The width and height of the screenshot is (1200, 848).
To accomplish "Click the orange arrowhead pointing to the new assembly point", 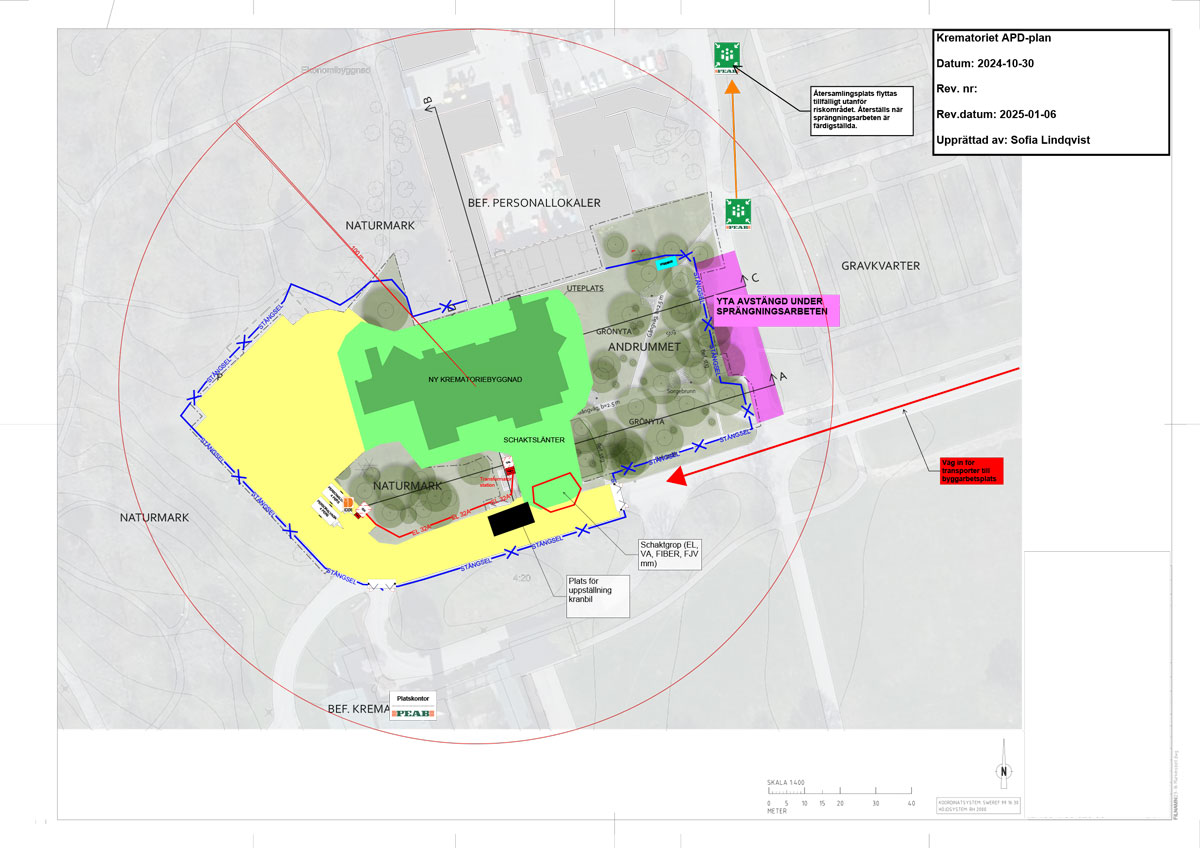I will 732,86.
